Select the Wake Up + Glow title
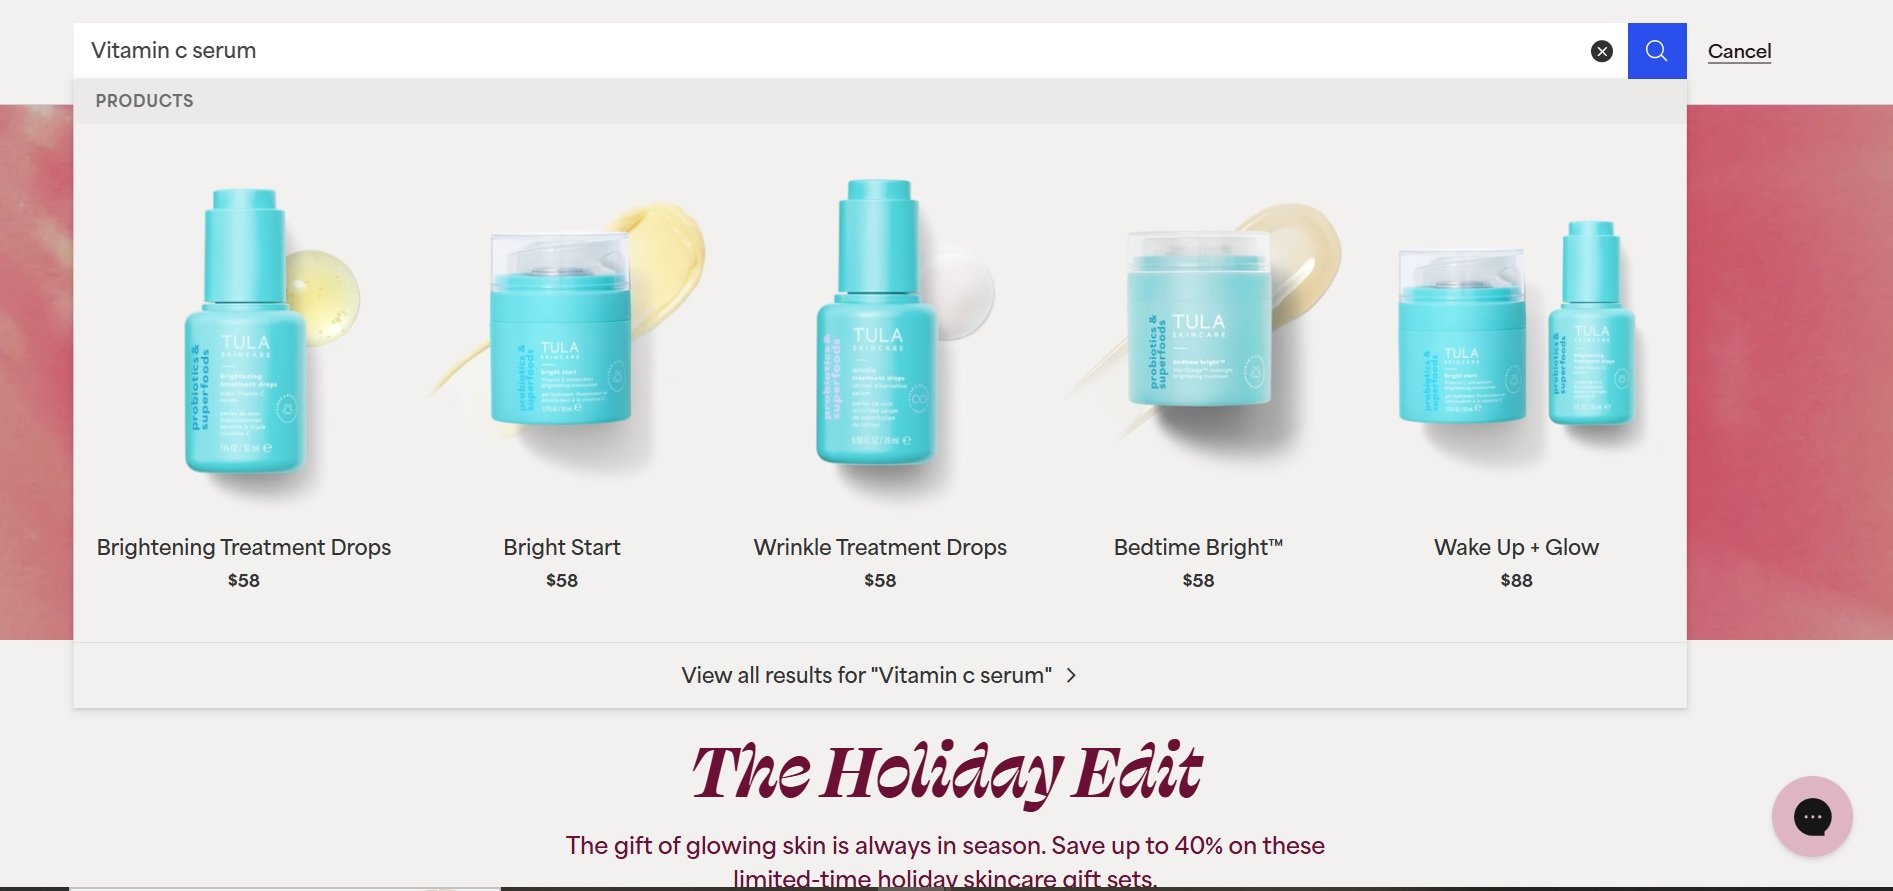Viewport: 1893px width, 891px height. [x=1516, y=547]
